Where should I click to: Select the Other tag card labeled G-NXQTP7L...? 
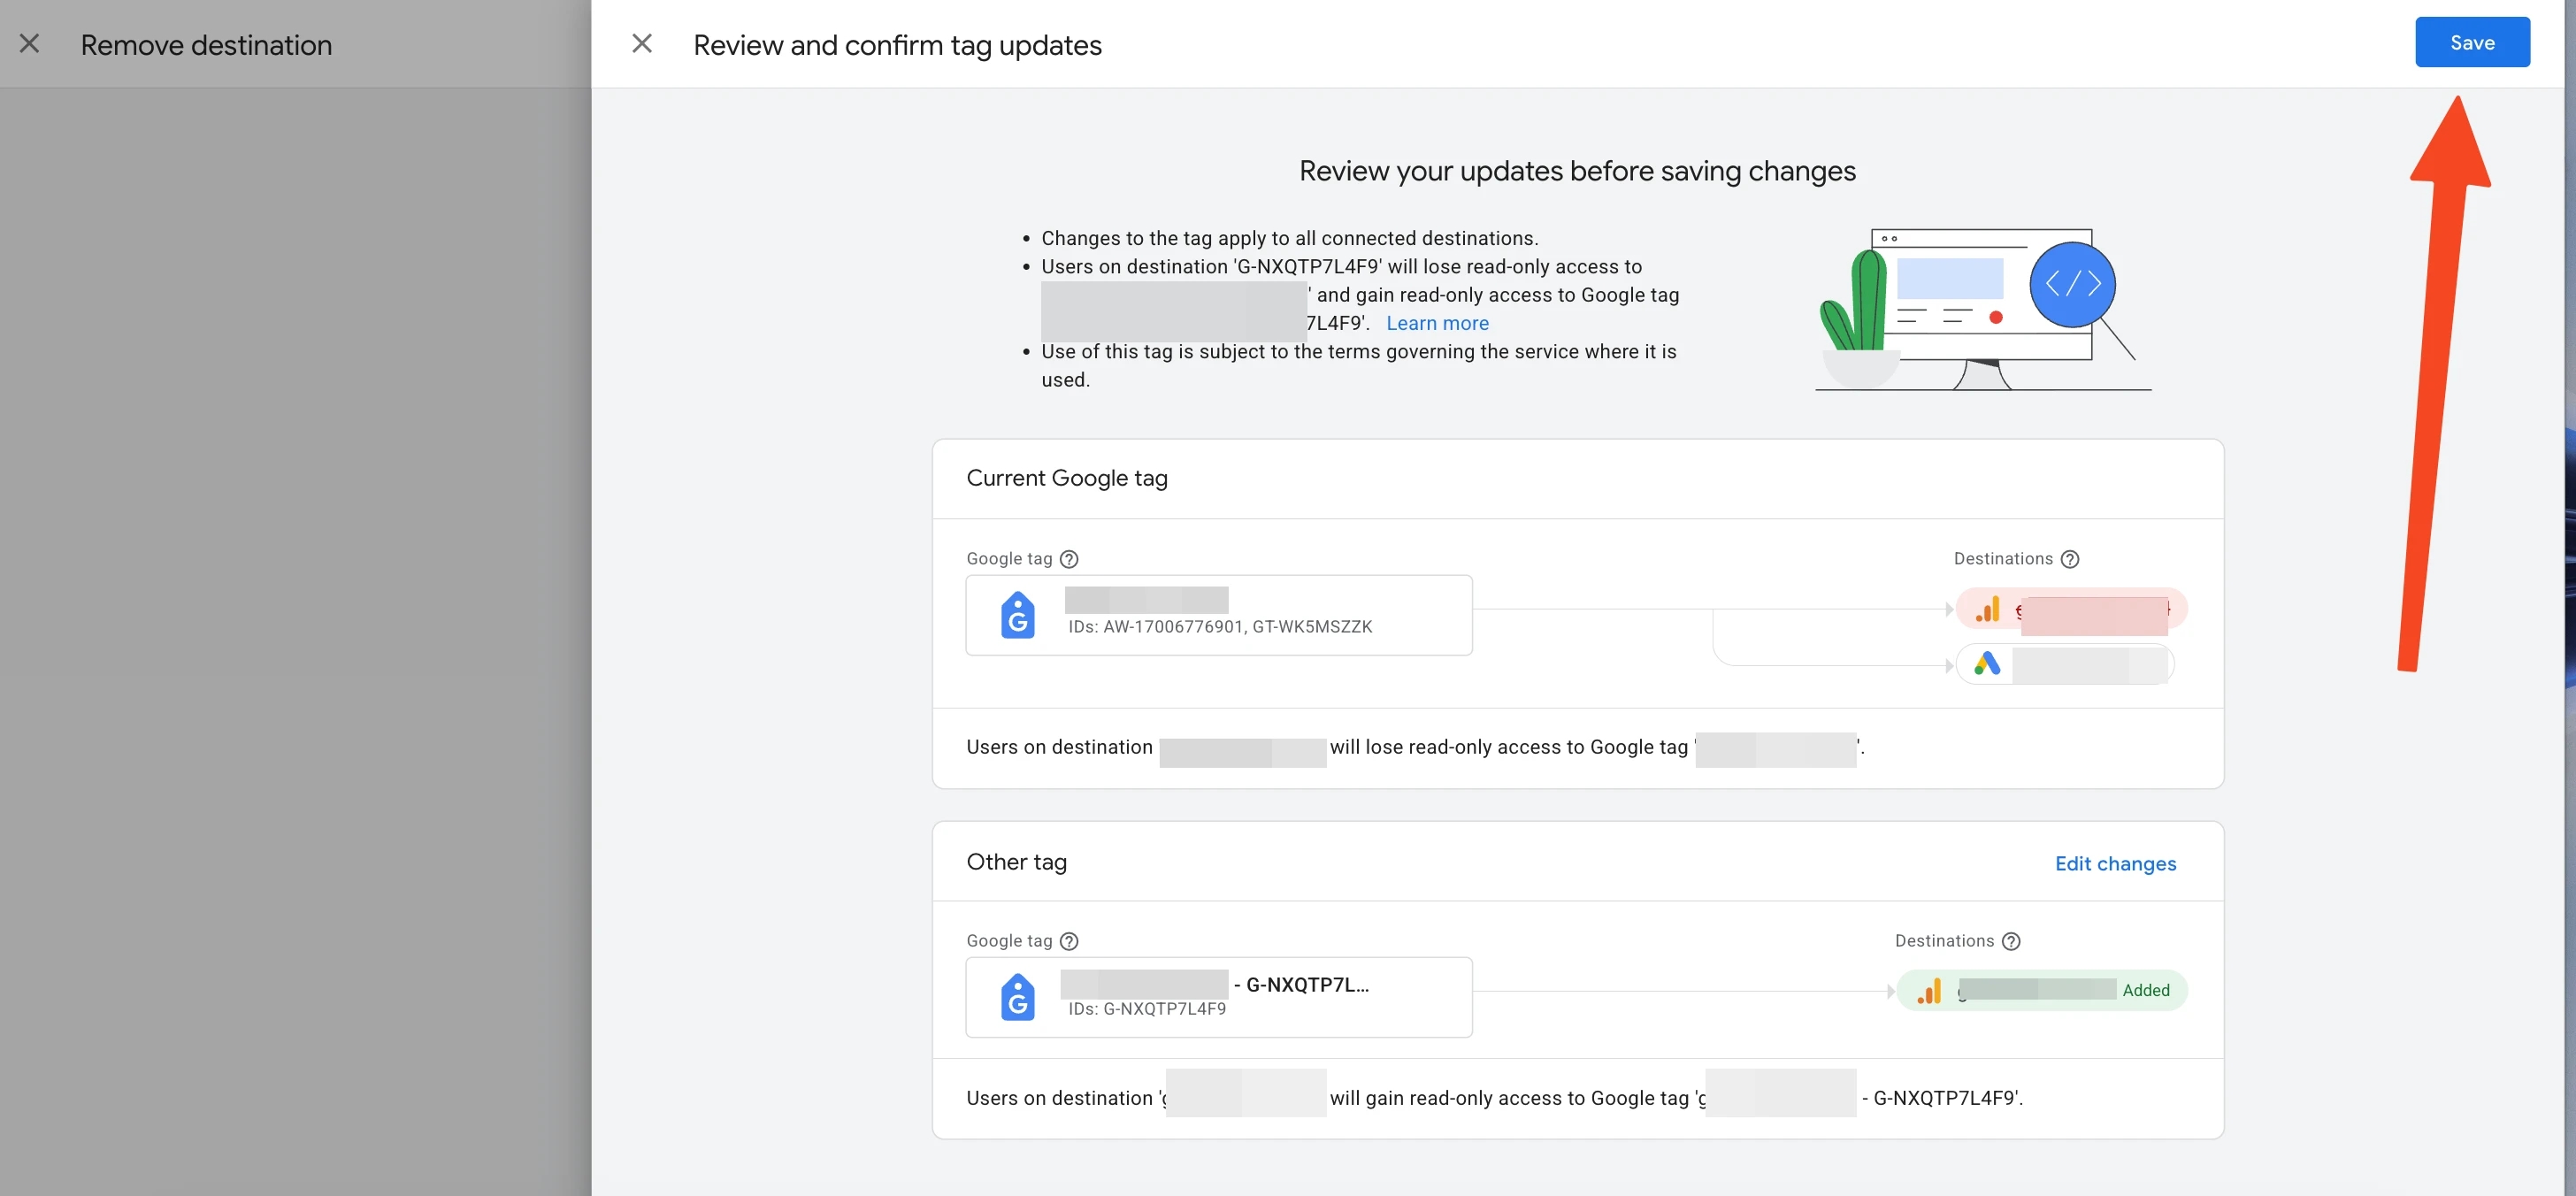(1218, 997)
